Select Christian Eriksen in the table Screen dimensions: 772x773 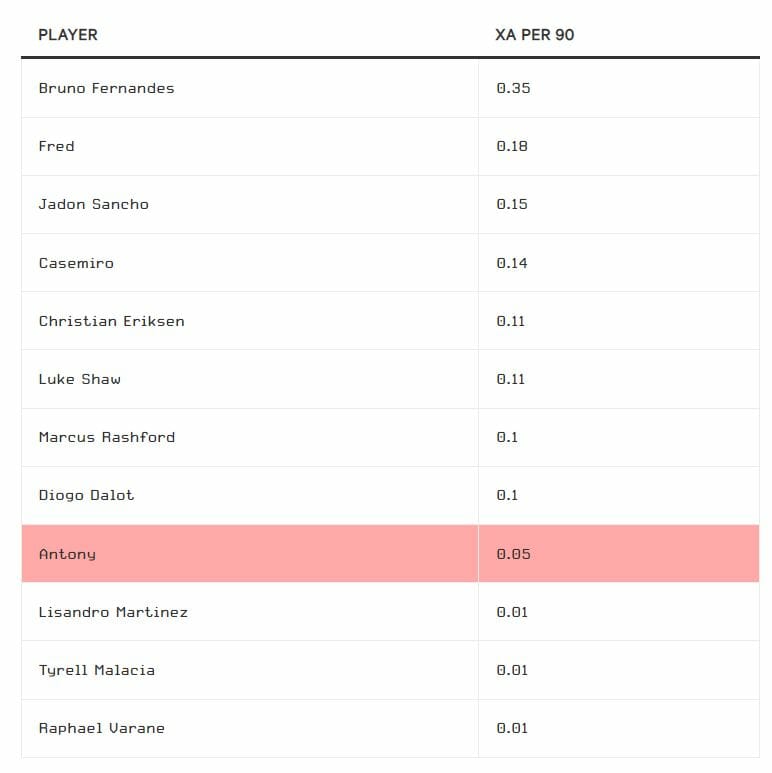[111, 321]
